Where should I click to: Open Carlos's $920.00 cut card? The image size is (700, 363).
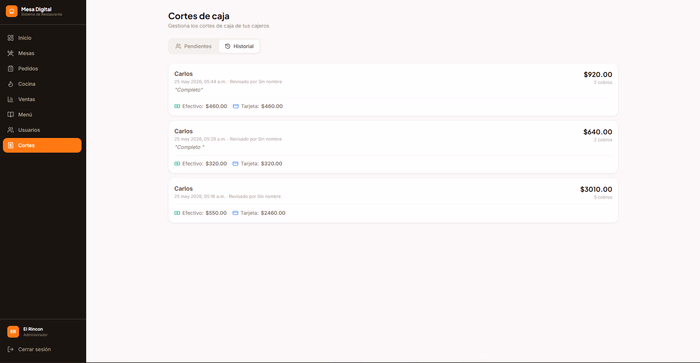click(393, 90)
